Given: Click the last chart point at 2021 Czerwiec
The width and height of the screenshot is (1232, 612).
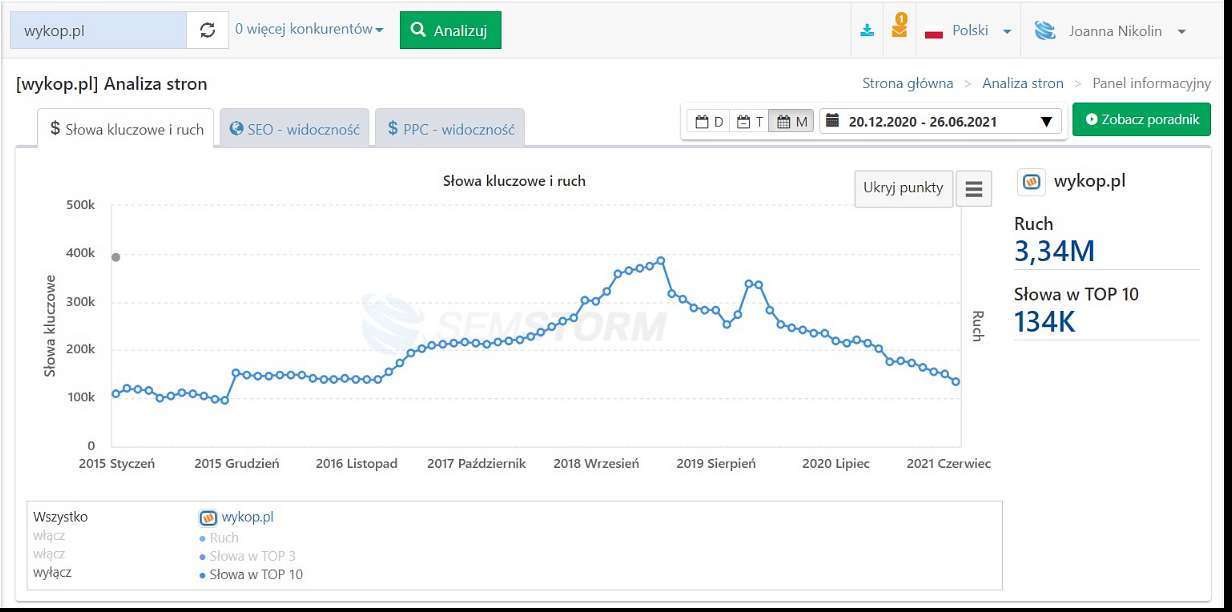Looking at the screenshot, I should pos(956,381).
